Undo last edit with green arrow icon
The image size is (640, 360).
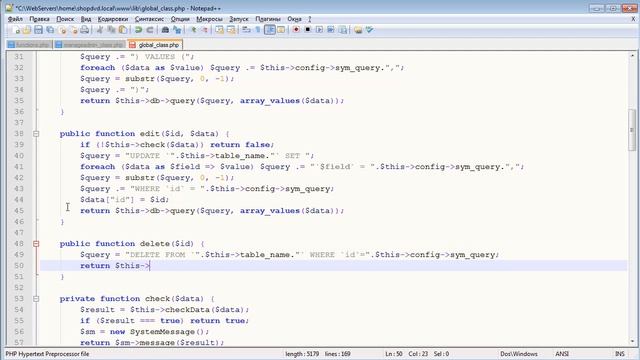(138, 30)
